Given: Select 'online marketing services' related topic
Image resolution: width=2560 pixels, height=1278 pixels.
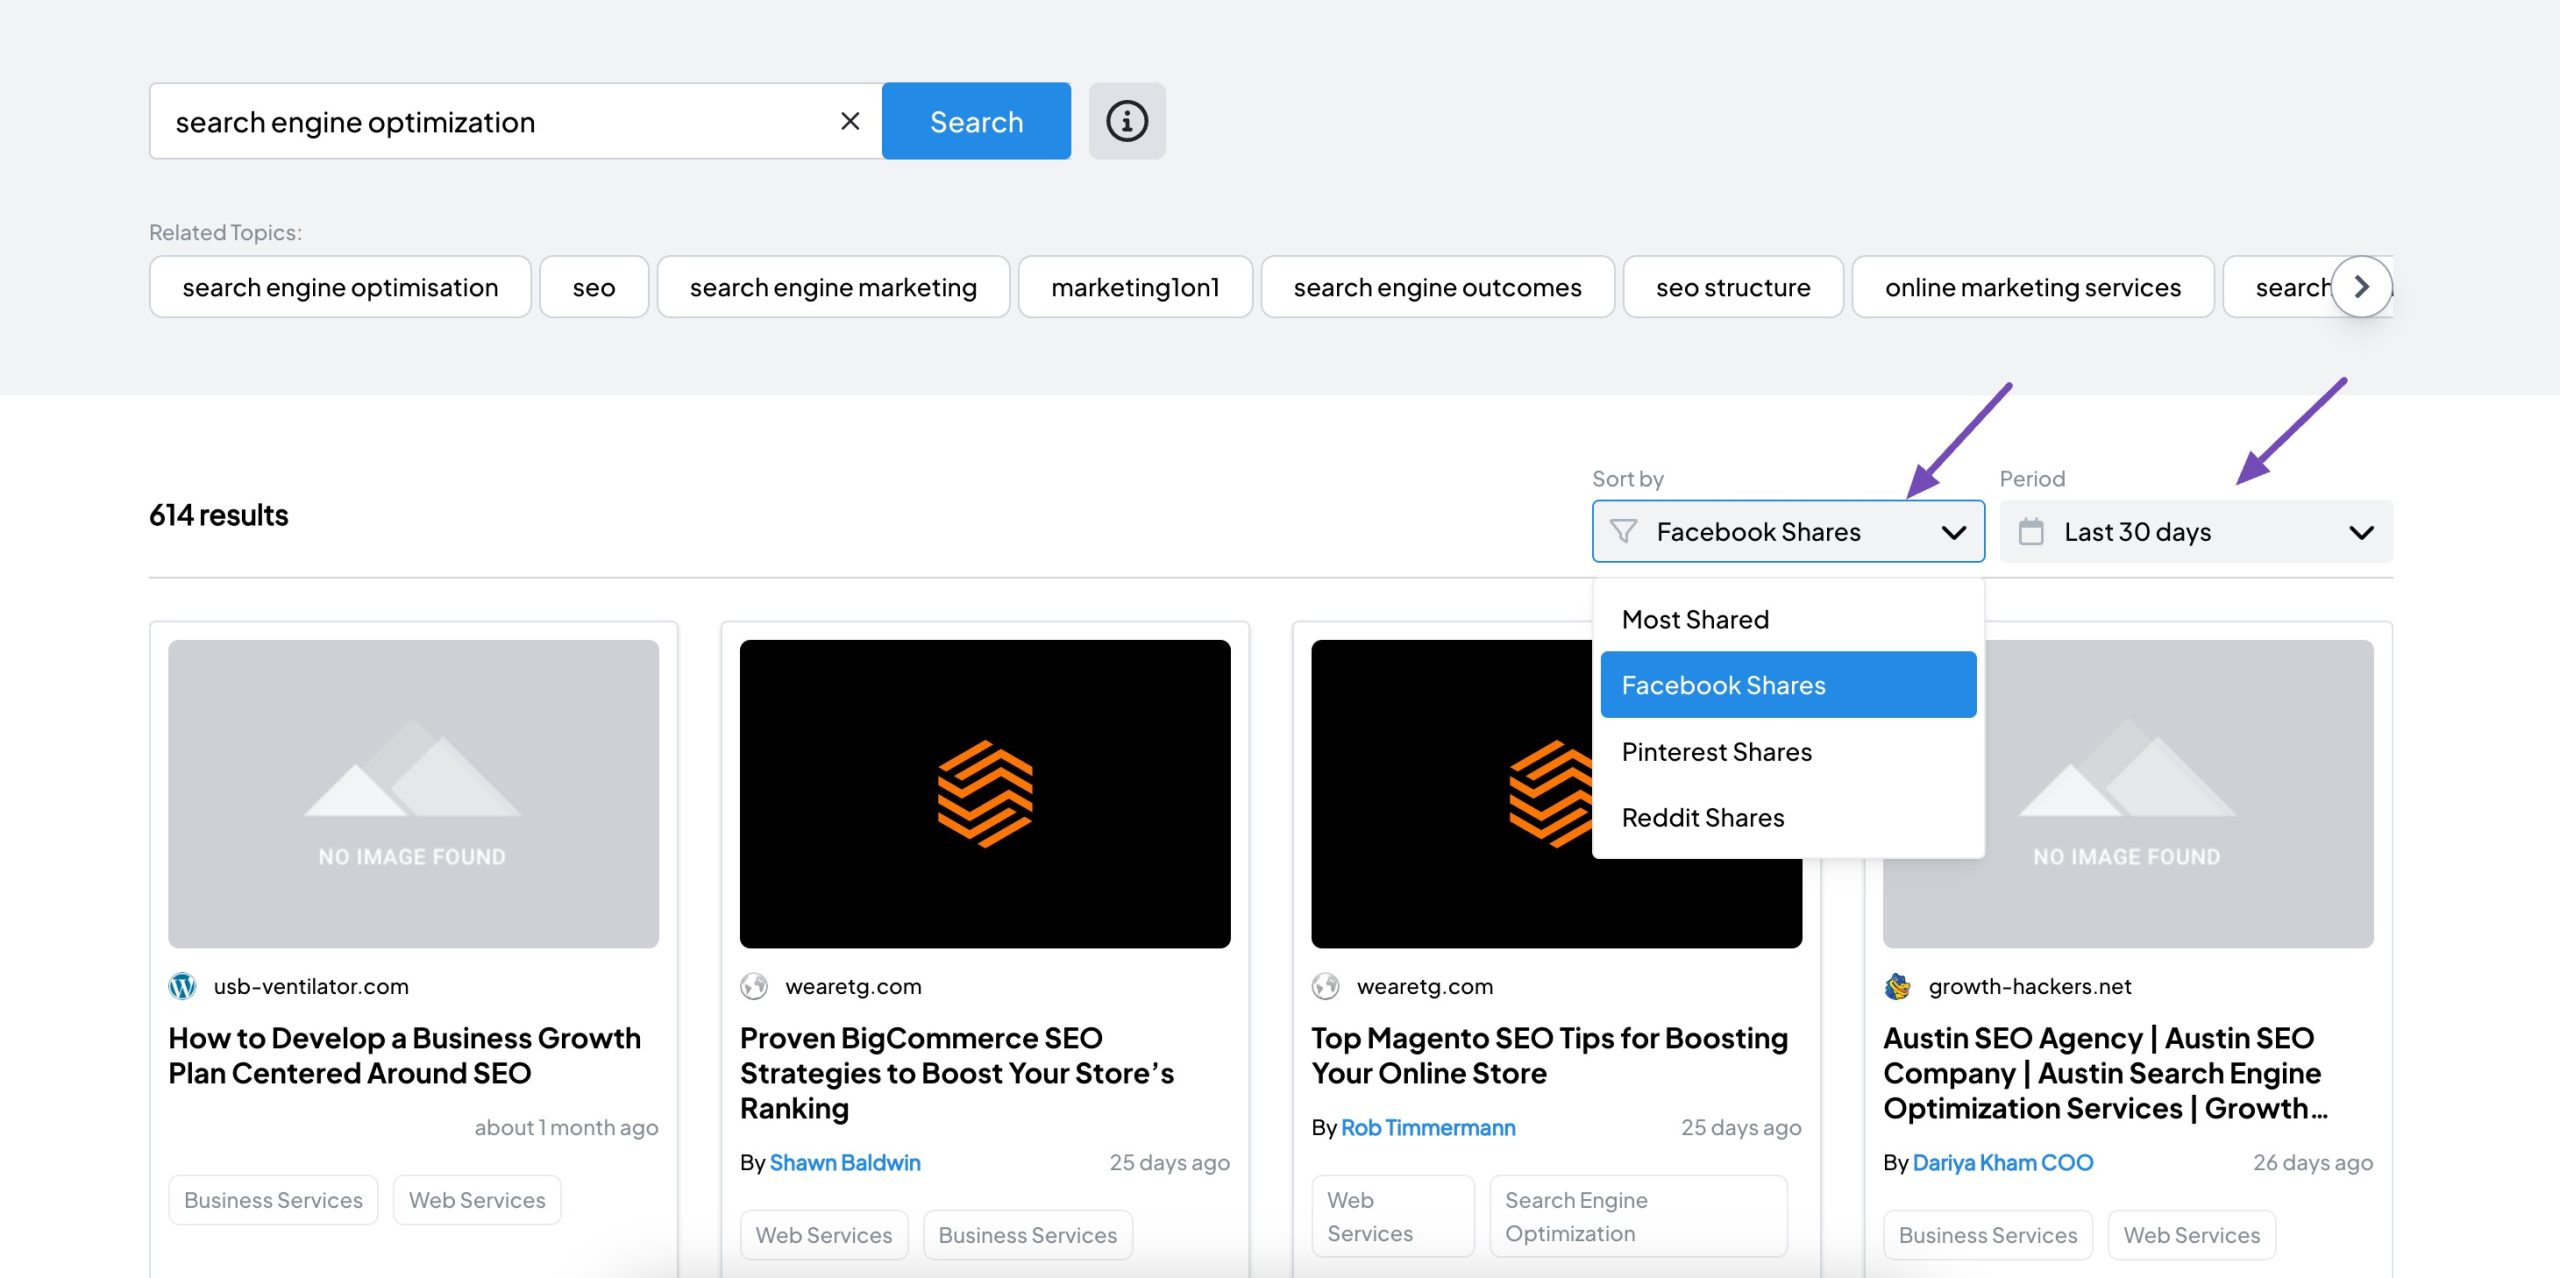Looking at the screenshot, I should pyautogui.click(x=2033, y=287).
